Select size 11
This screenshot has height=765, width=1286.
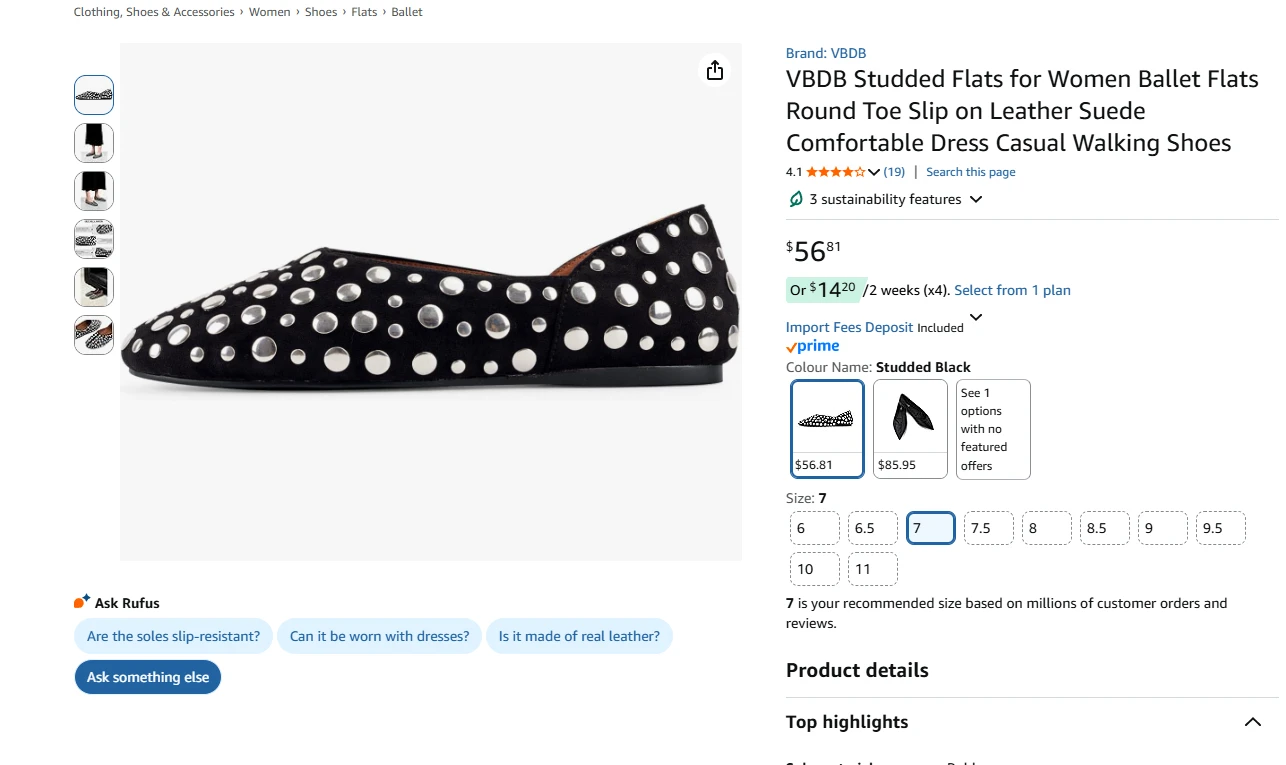[x=873, y=569]
